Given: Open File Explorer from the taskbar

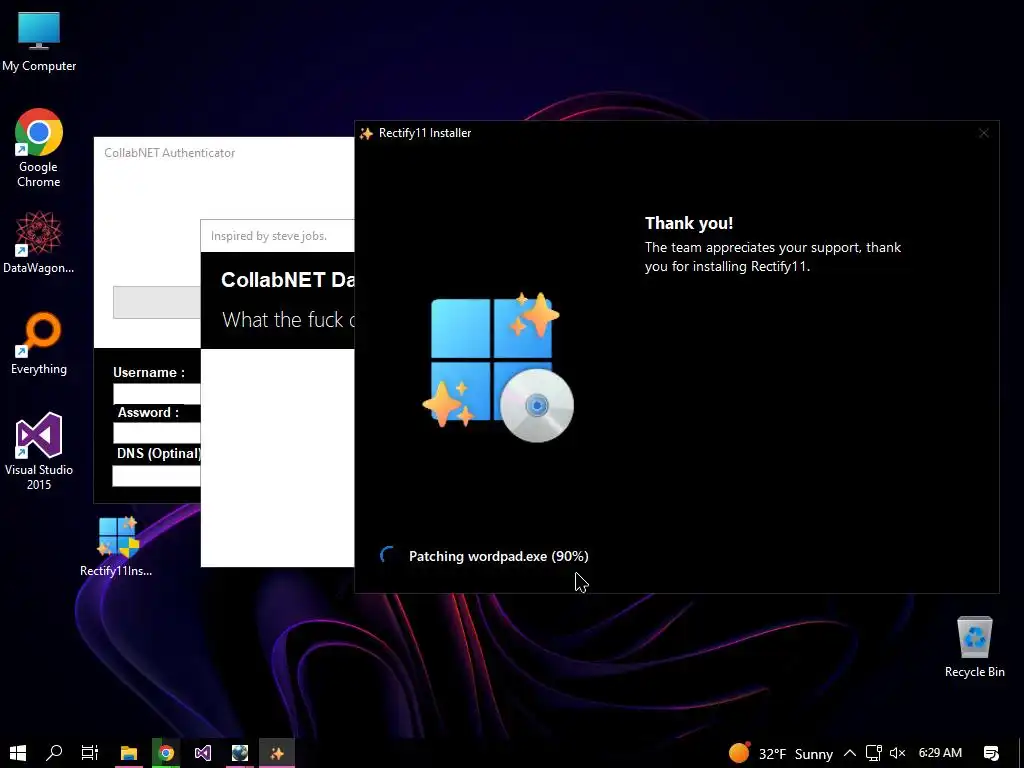Looking at the screenshot, I should (x=129, y=753).
